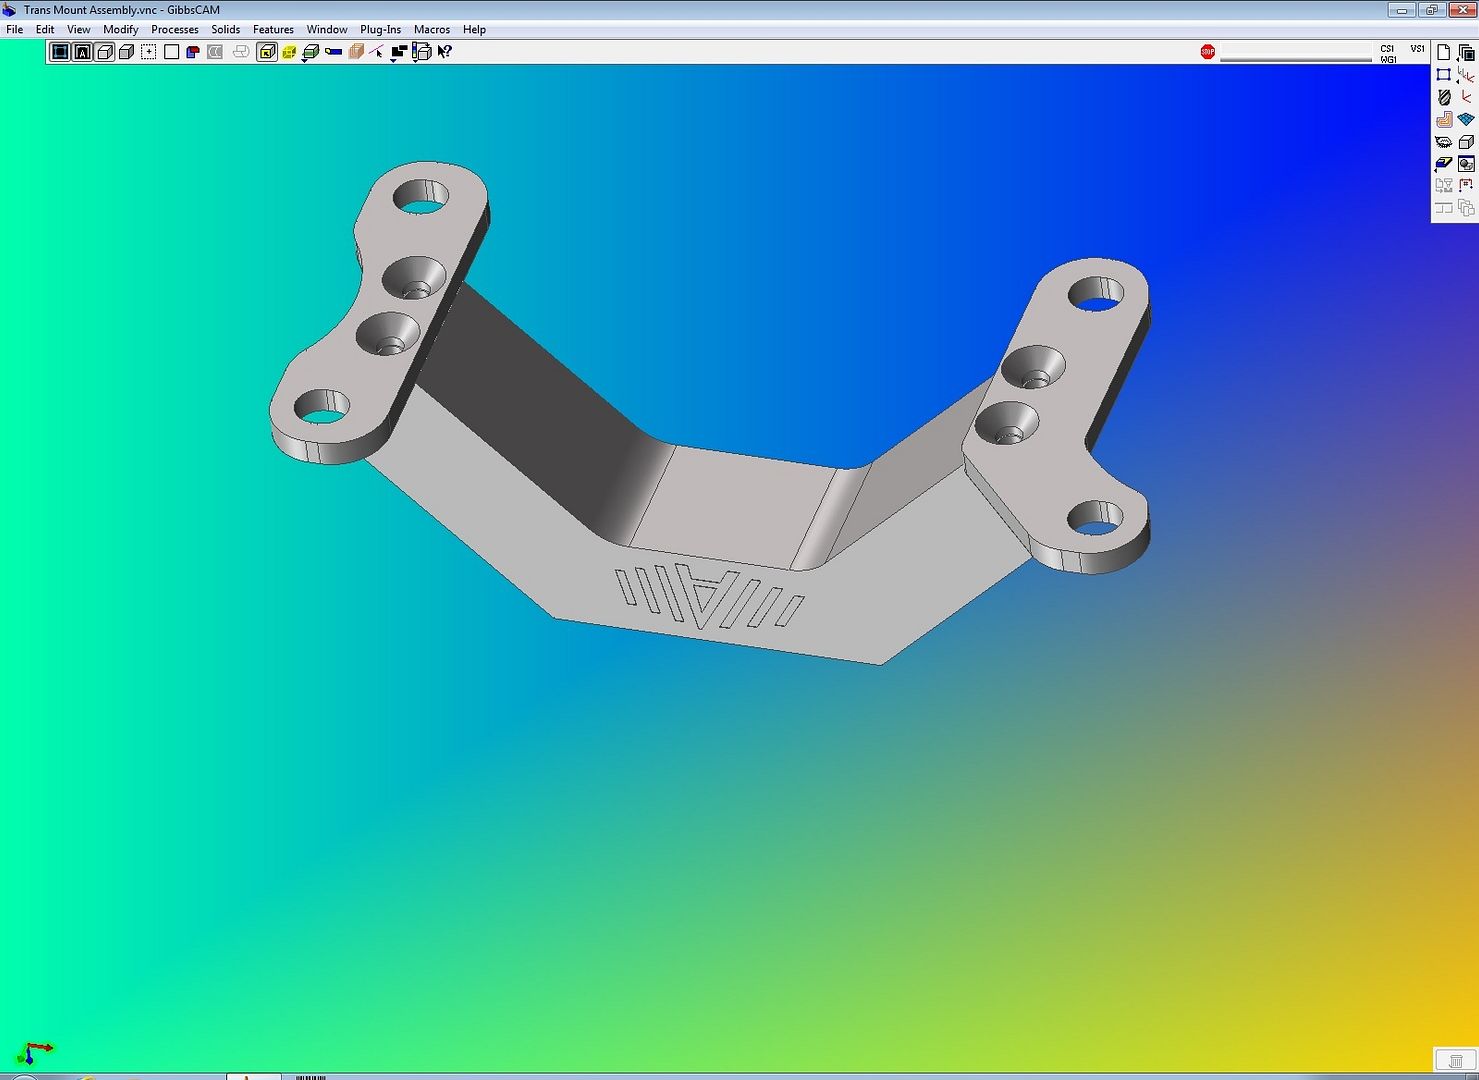Open the File menu
Screen dimensions: 1479x1080
pyautogui.click(x=14, y=29)
